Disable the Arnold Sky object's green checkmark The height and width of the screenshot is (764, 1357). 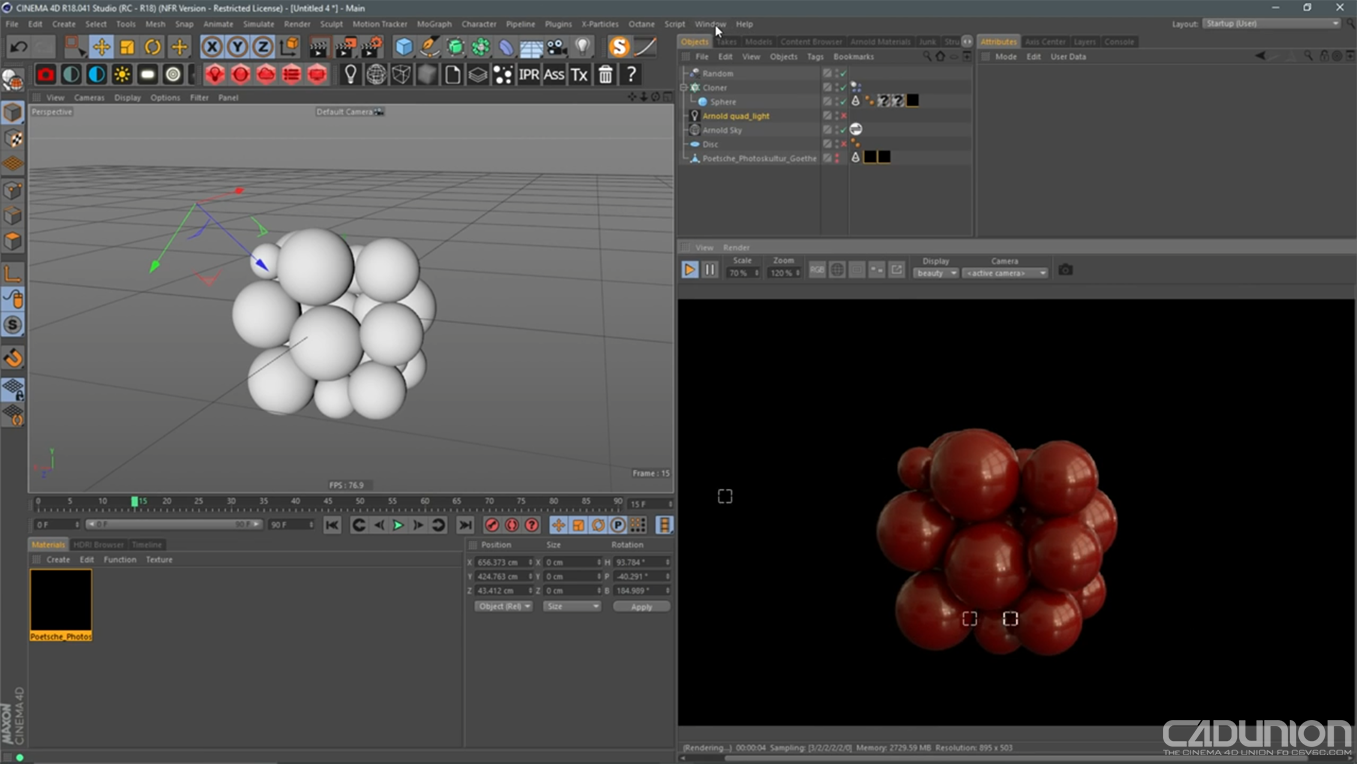pyautogui.click(x=843, y=129)
